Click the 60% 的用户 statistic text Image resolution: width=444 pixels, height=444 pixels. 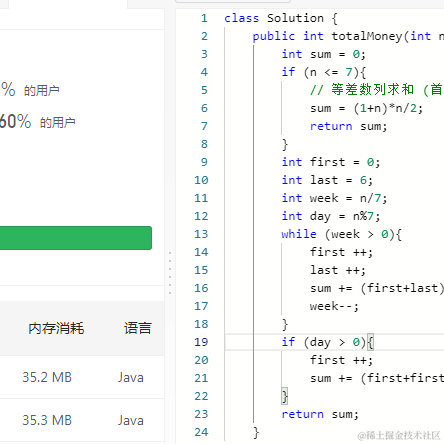pos(37,122)
